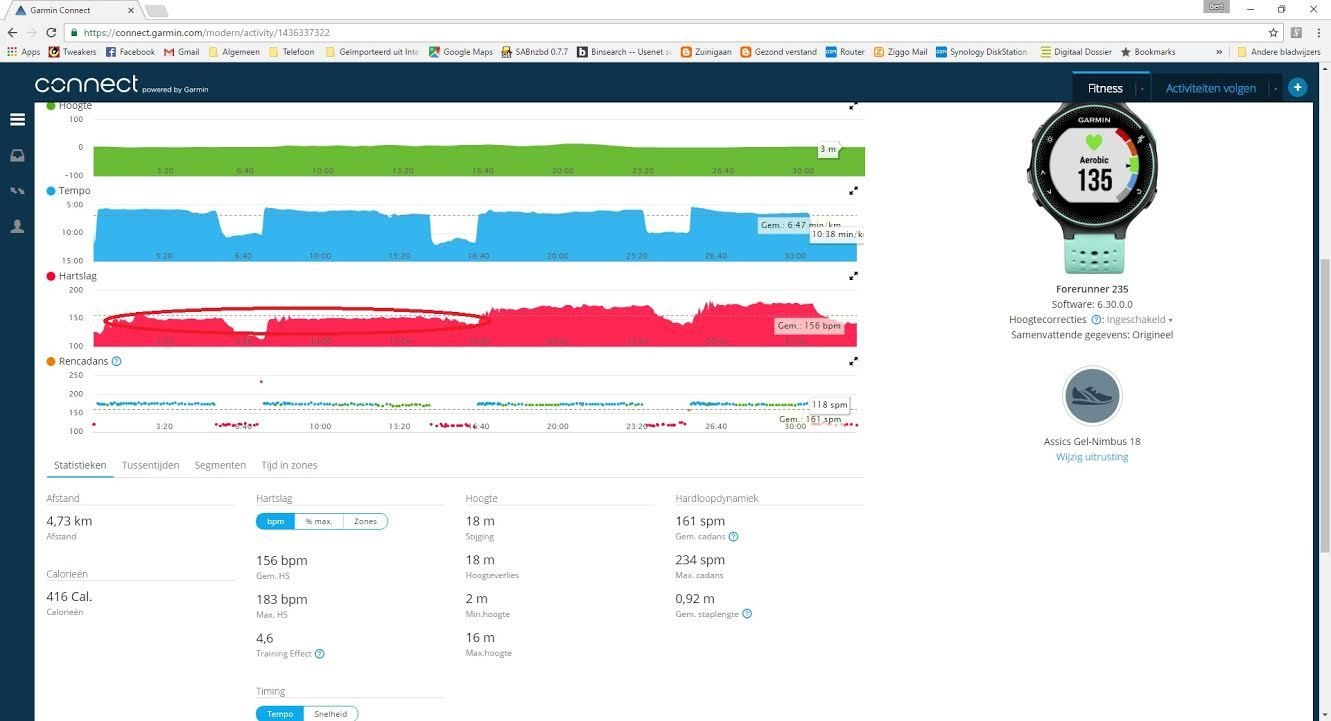Open the Andere bladwijzers folder
1331x721 pixels.
point(1279,52)
